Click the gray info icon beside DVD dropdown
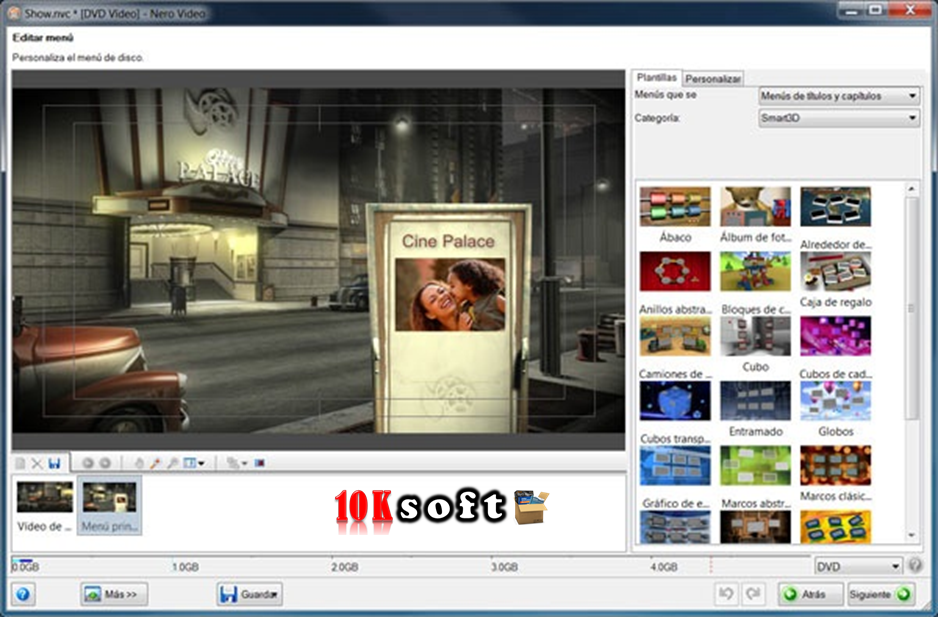The height and width of the screenshot is (617, 938). click(x=915, y=565)
